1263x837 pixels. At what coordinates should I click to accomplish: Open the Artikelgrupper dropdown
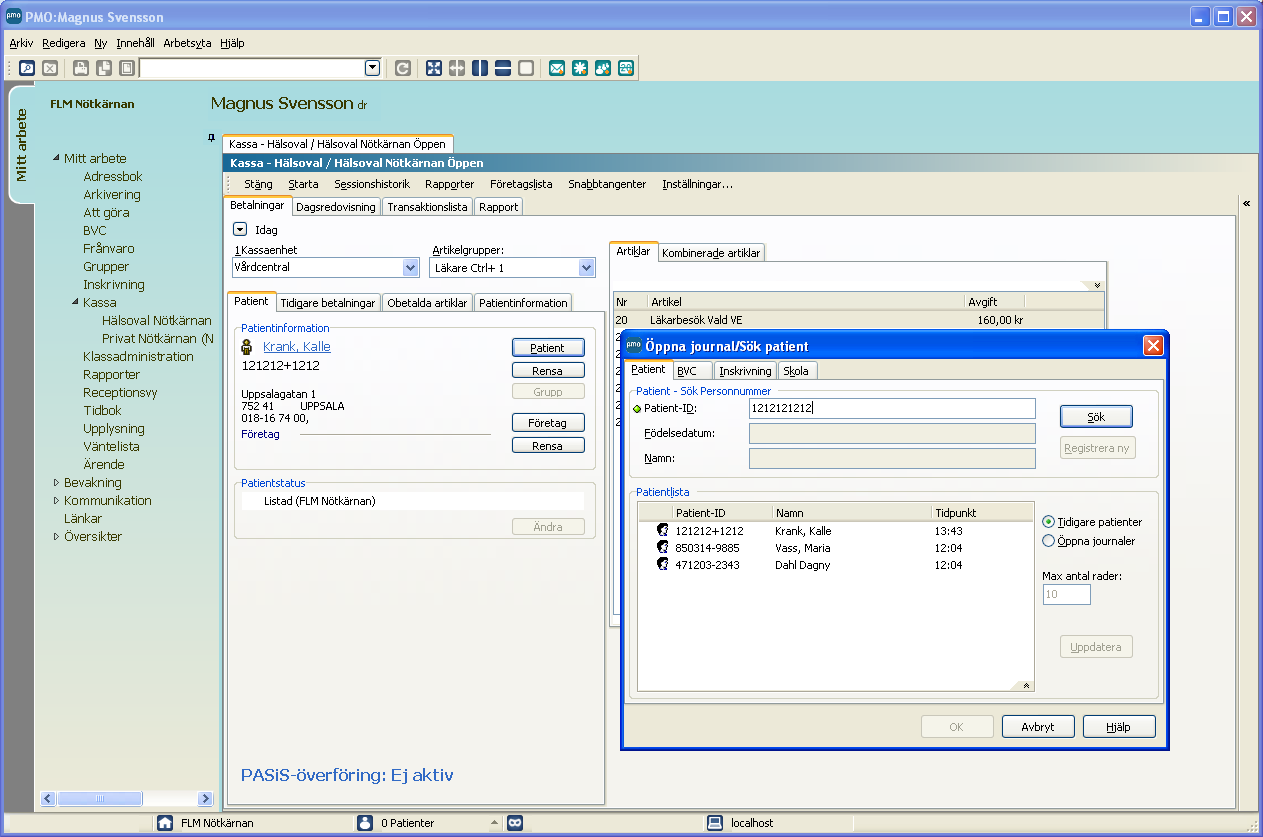(587, 268)
